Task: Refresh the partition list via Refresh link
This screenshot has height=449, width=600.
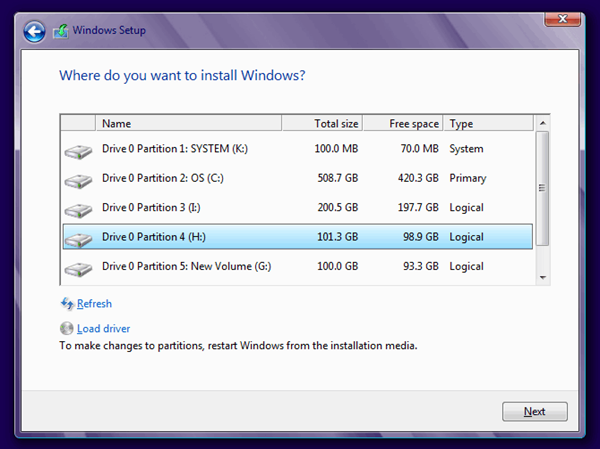Action: [94, 304]
